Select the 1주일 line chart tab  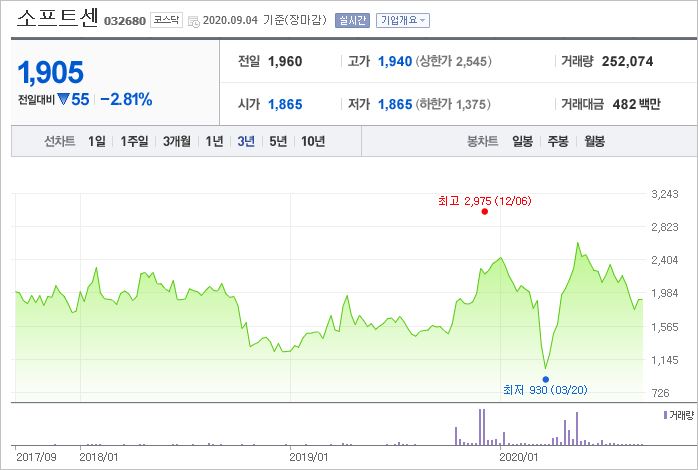[134, 142]
